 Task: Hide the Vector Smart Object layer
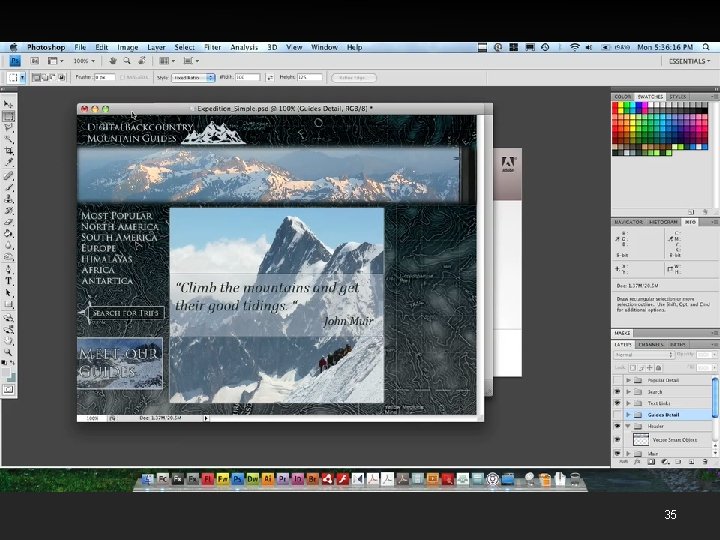click(617, 439)
